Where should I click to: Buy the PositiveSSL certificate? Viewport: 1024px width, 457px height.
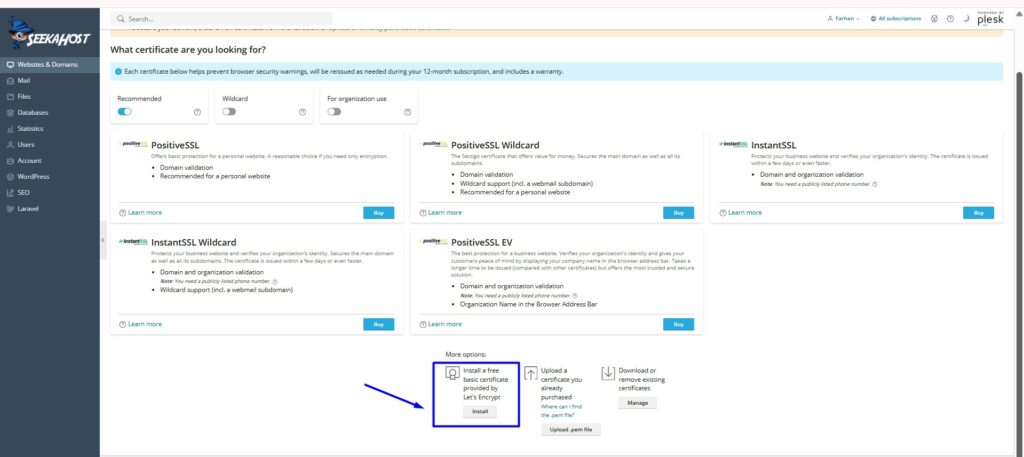pyautogui.click(x=379, y=213)
